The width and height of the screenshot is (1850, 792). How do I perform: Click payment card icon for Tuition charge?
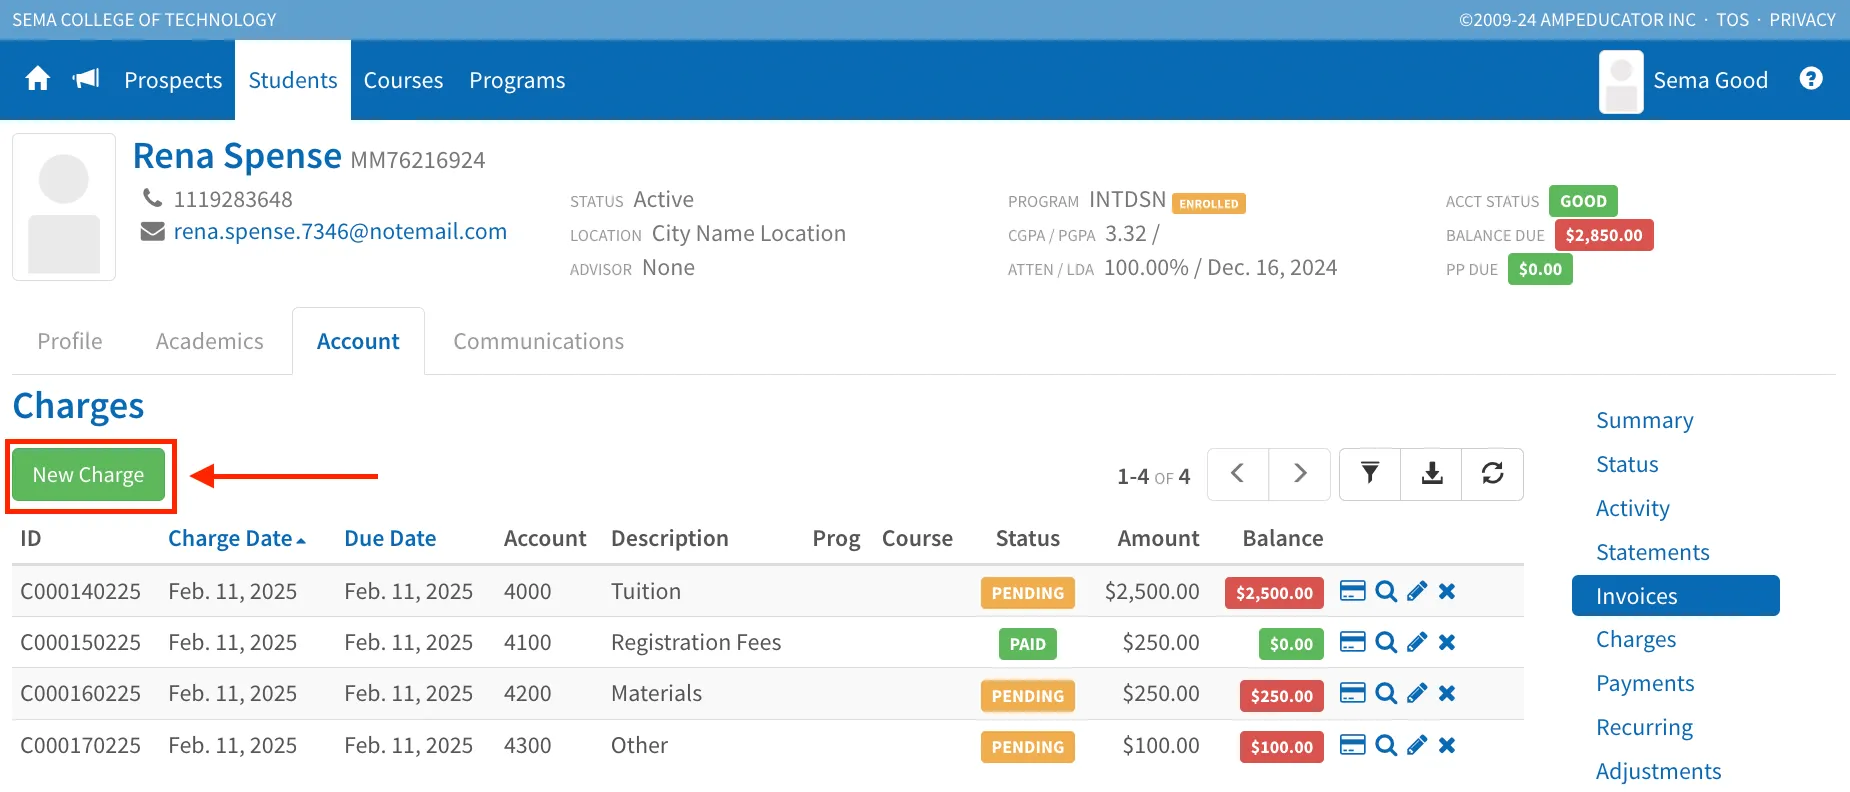tap(1352, 592)
